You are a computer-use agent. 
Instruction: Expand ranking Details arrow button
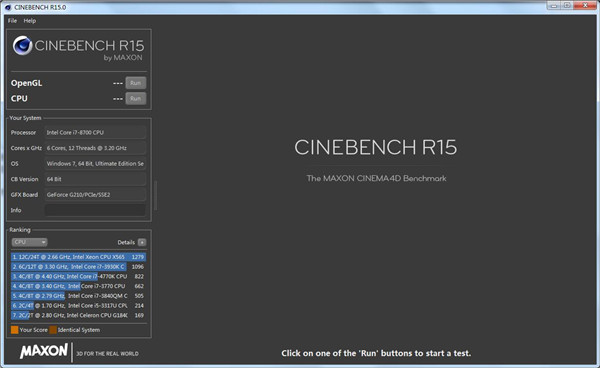(142, 242)
